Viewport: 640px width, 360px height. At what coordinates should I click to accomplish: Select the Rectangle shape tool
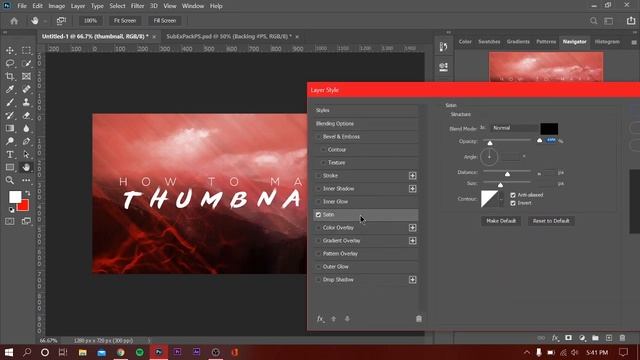(x=10, y=167)
